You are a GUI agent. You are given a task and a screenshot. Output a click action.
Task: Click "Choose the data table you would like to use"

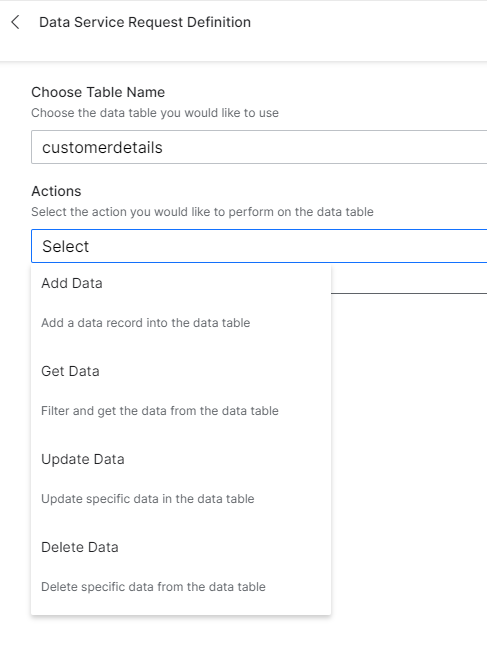click(x=155, y=113)
